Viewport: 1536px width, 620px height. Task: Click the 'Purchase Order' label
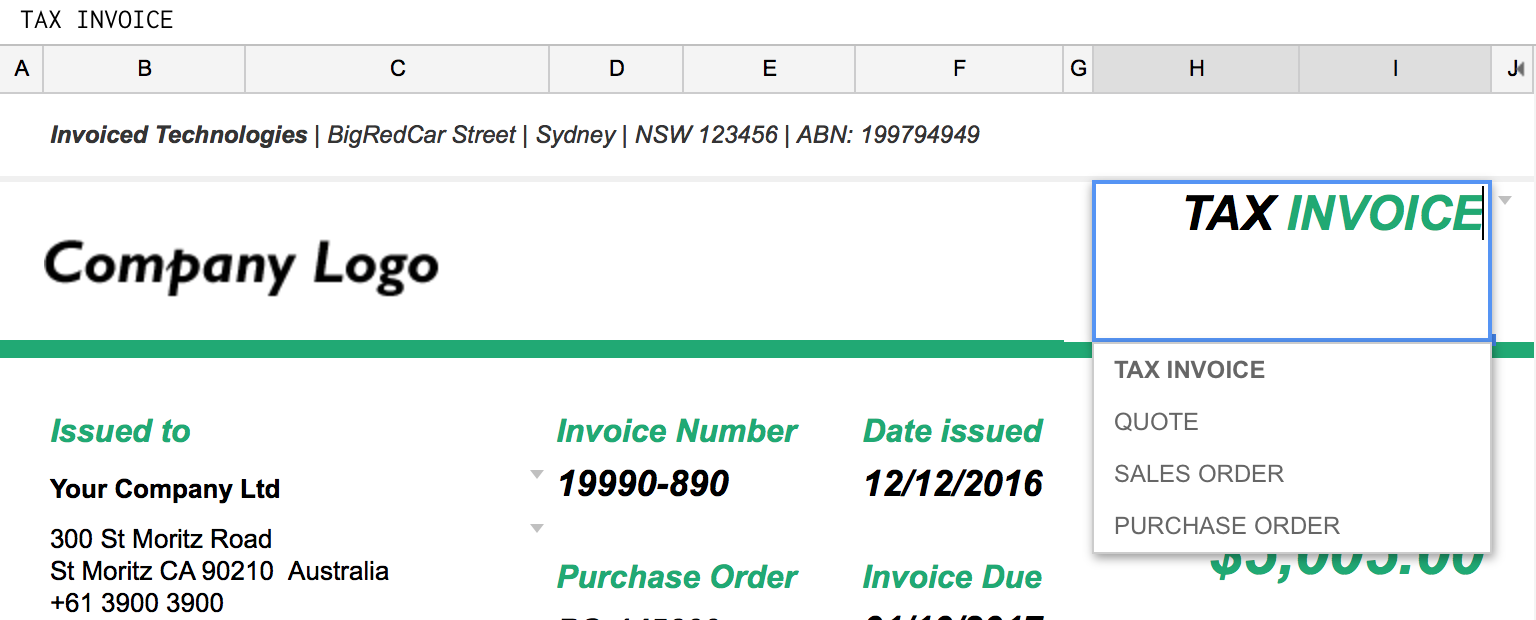pyautogui.click(x=677, y=577)
